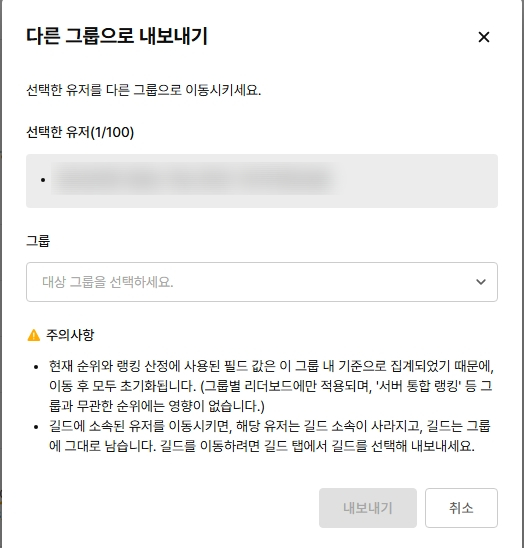Select the blurred user entry in list
524x548 pixels.
click(x=194, y=180)
